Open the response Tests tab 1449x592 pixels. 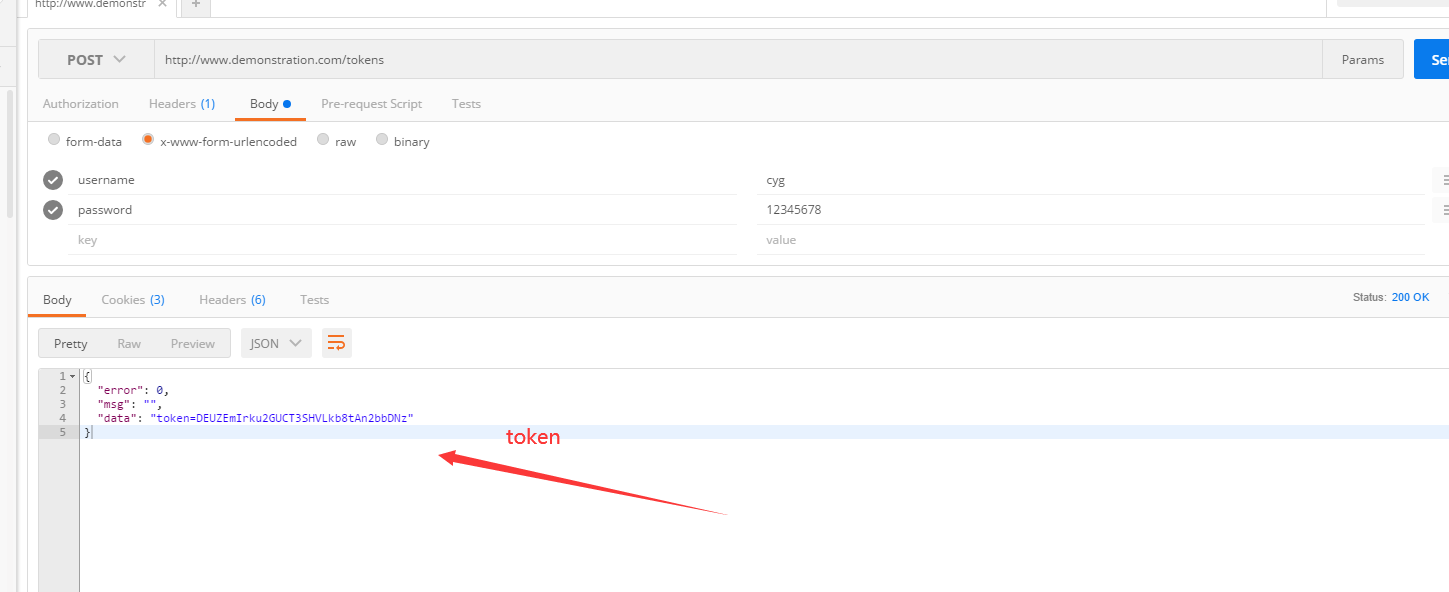314,299
